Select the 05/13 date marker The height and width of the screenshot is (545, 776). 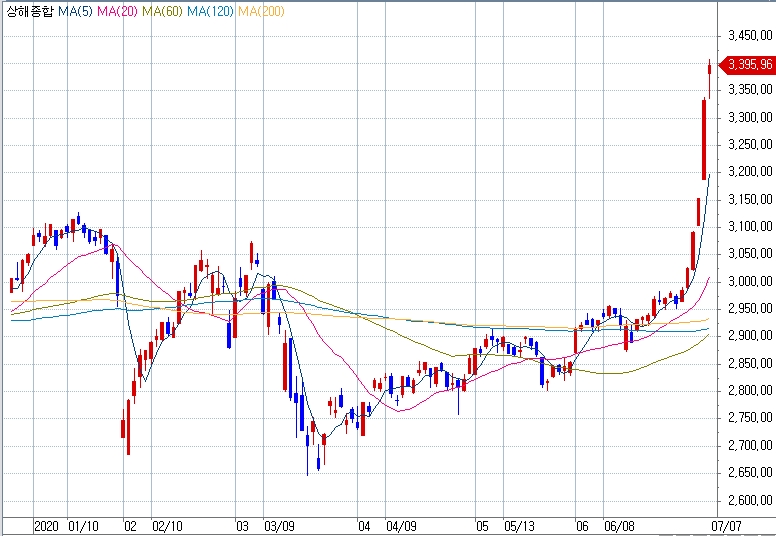point(522,525)
